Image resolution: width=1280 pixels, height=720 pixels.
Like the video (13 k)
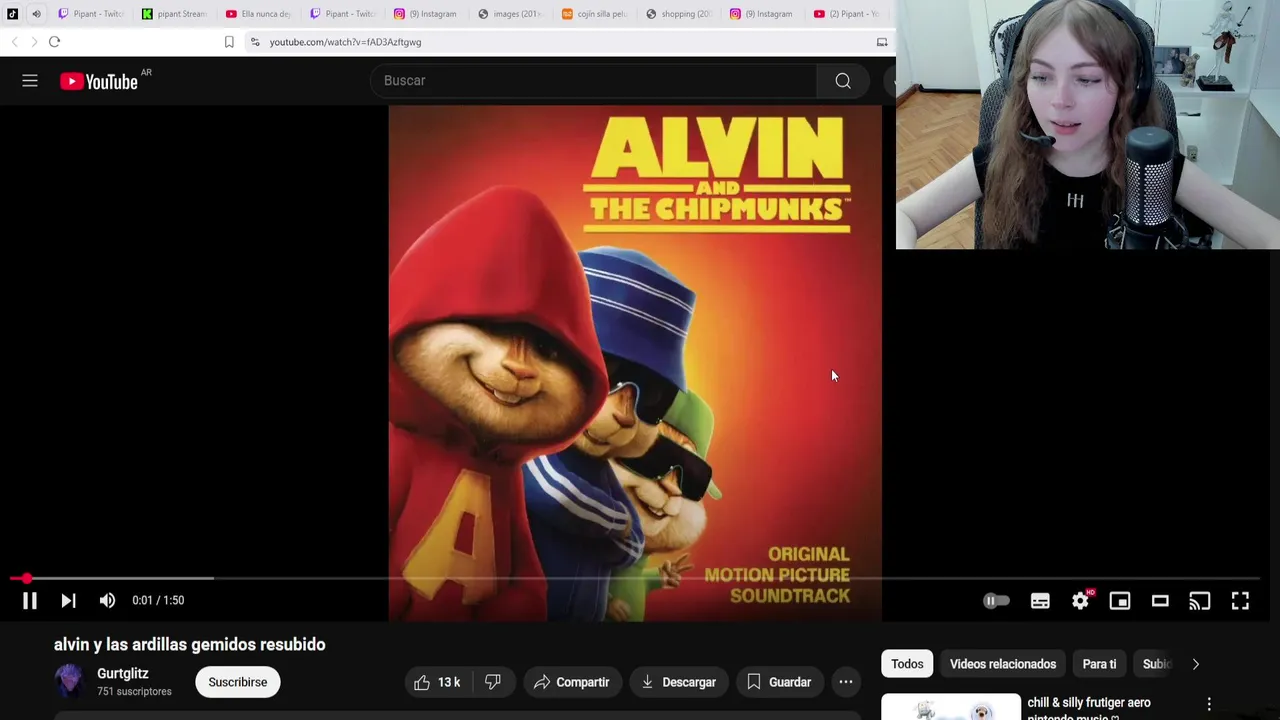[x=436, y=682]
